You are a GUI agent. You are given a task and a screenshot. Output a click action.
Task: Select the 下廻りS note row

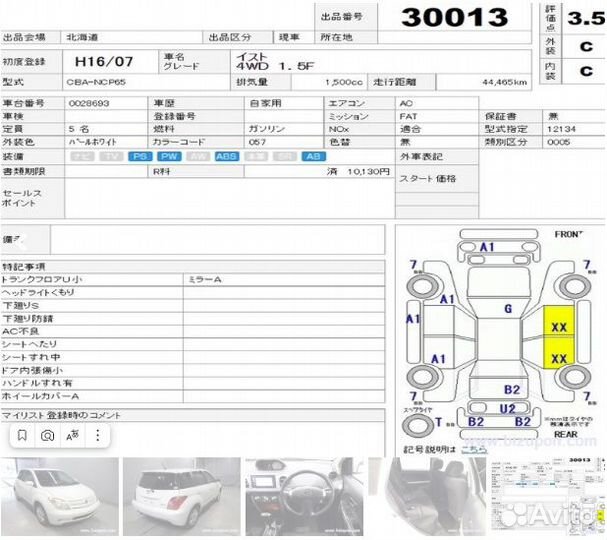click(x=92, y=306)
